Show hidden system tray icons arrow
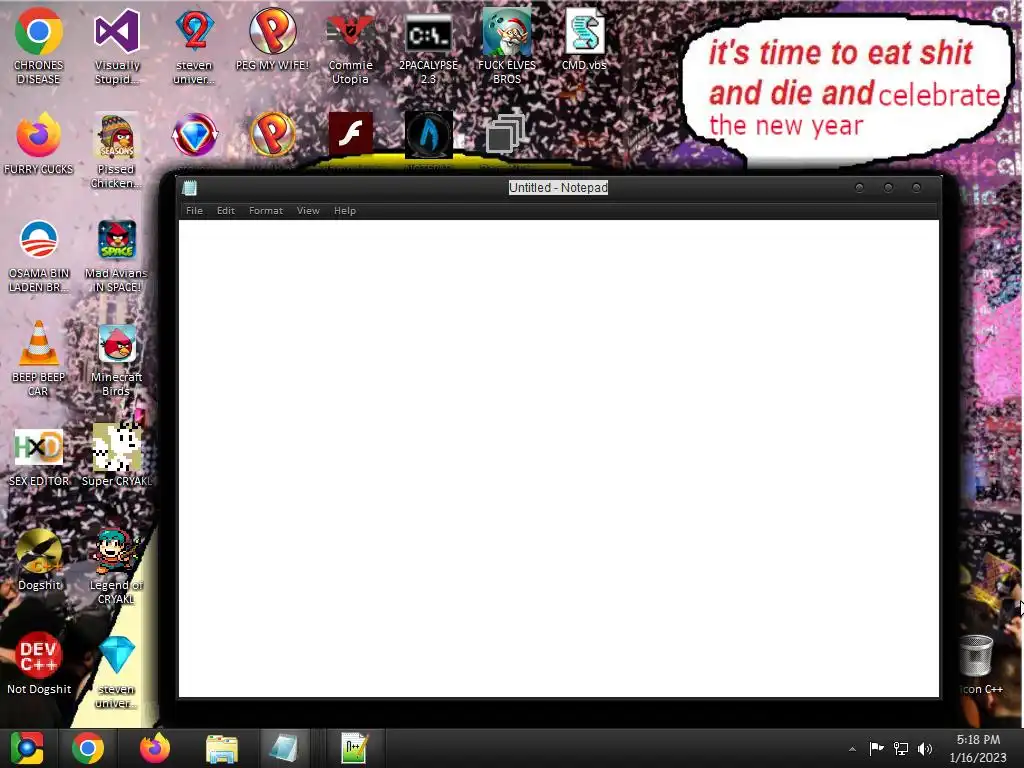 852,749
